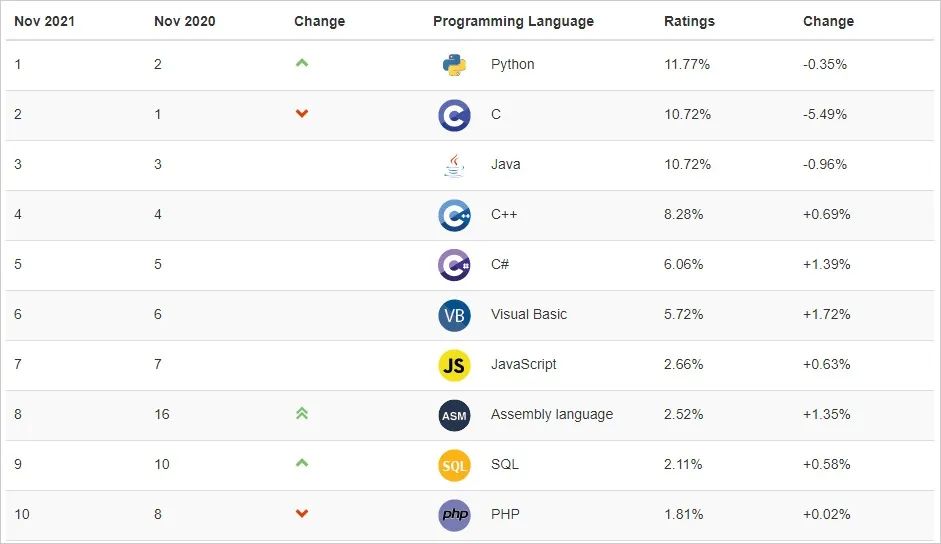Image resolution: width=941 pixels, height=544 pixels.
Task: Click the green up arrow in Python row
Action: [302, 63]
